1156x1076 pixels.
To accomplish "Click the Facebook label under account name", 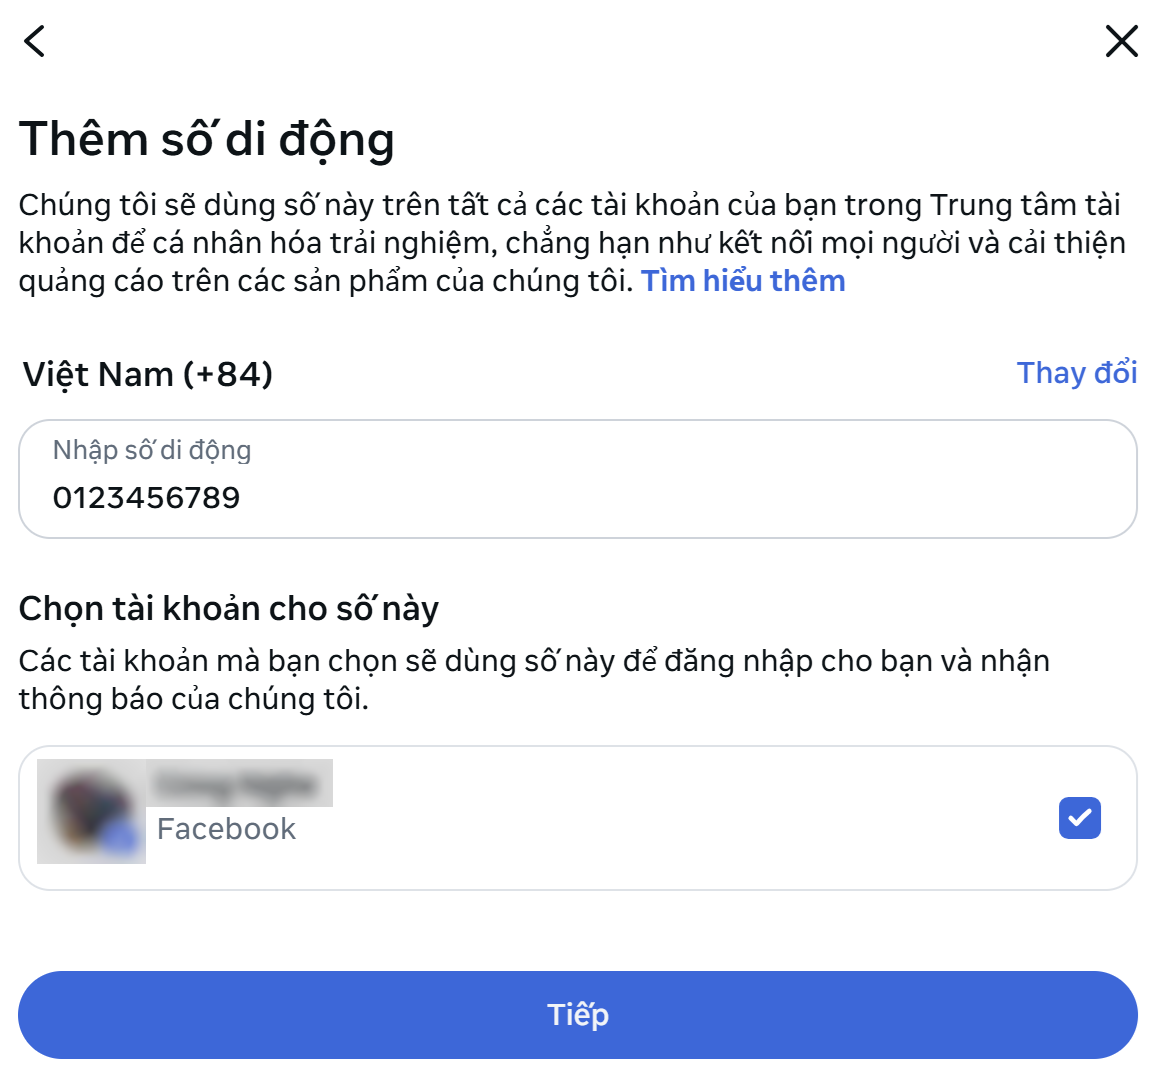I will tap(226, 829).
